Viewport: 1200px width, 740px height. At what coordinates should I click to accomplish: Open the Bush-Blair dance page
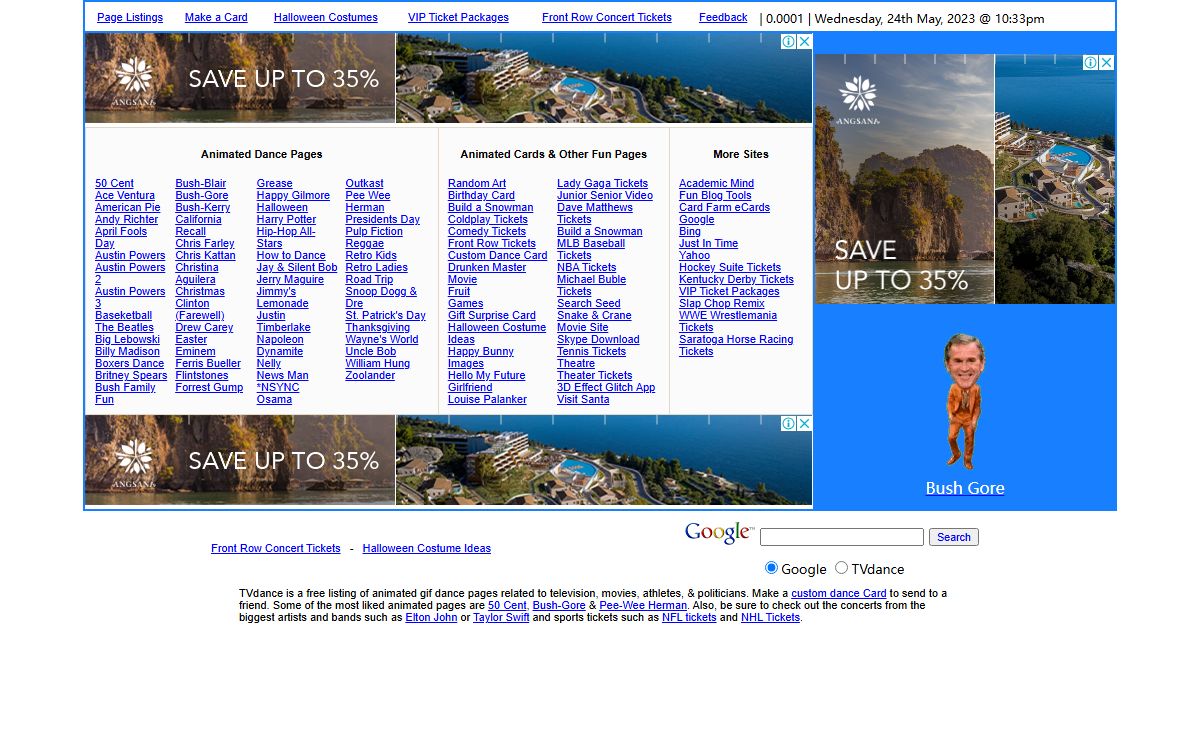(x=201, y=183)
